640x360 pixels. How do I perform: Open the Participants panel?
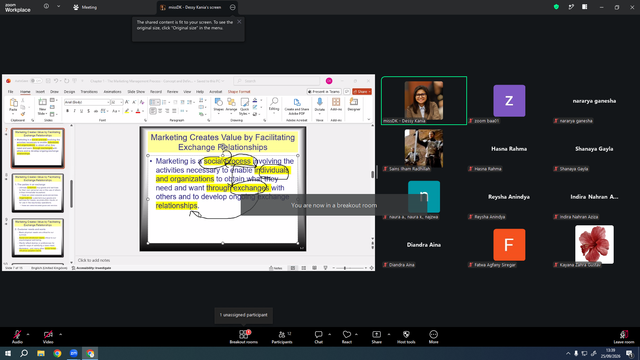tap(282, 337)
